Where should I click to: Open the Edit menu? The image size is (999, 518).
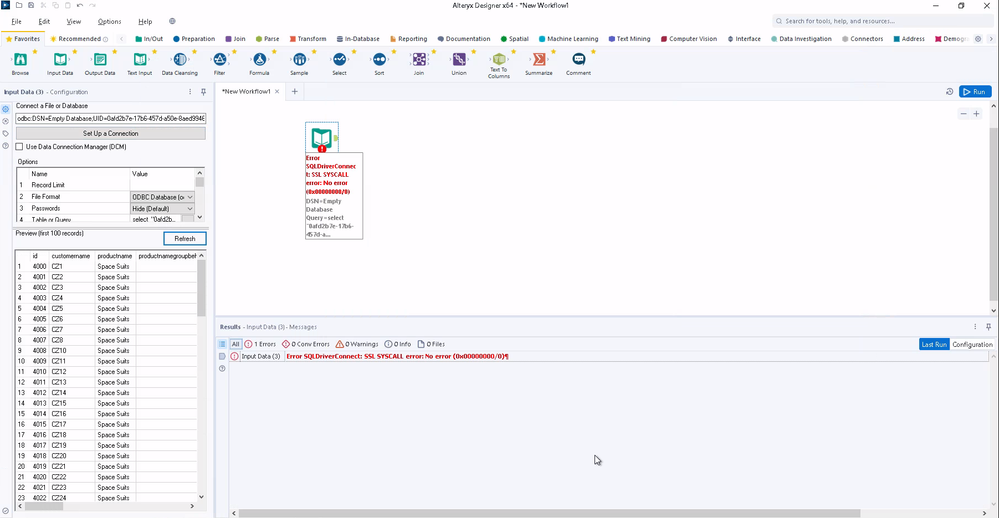tap(44, 21)
